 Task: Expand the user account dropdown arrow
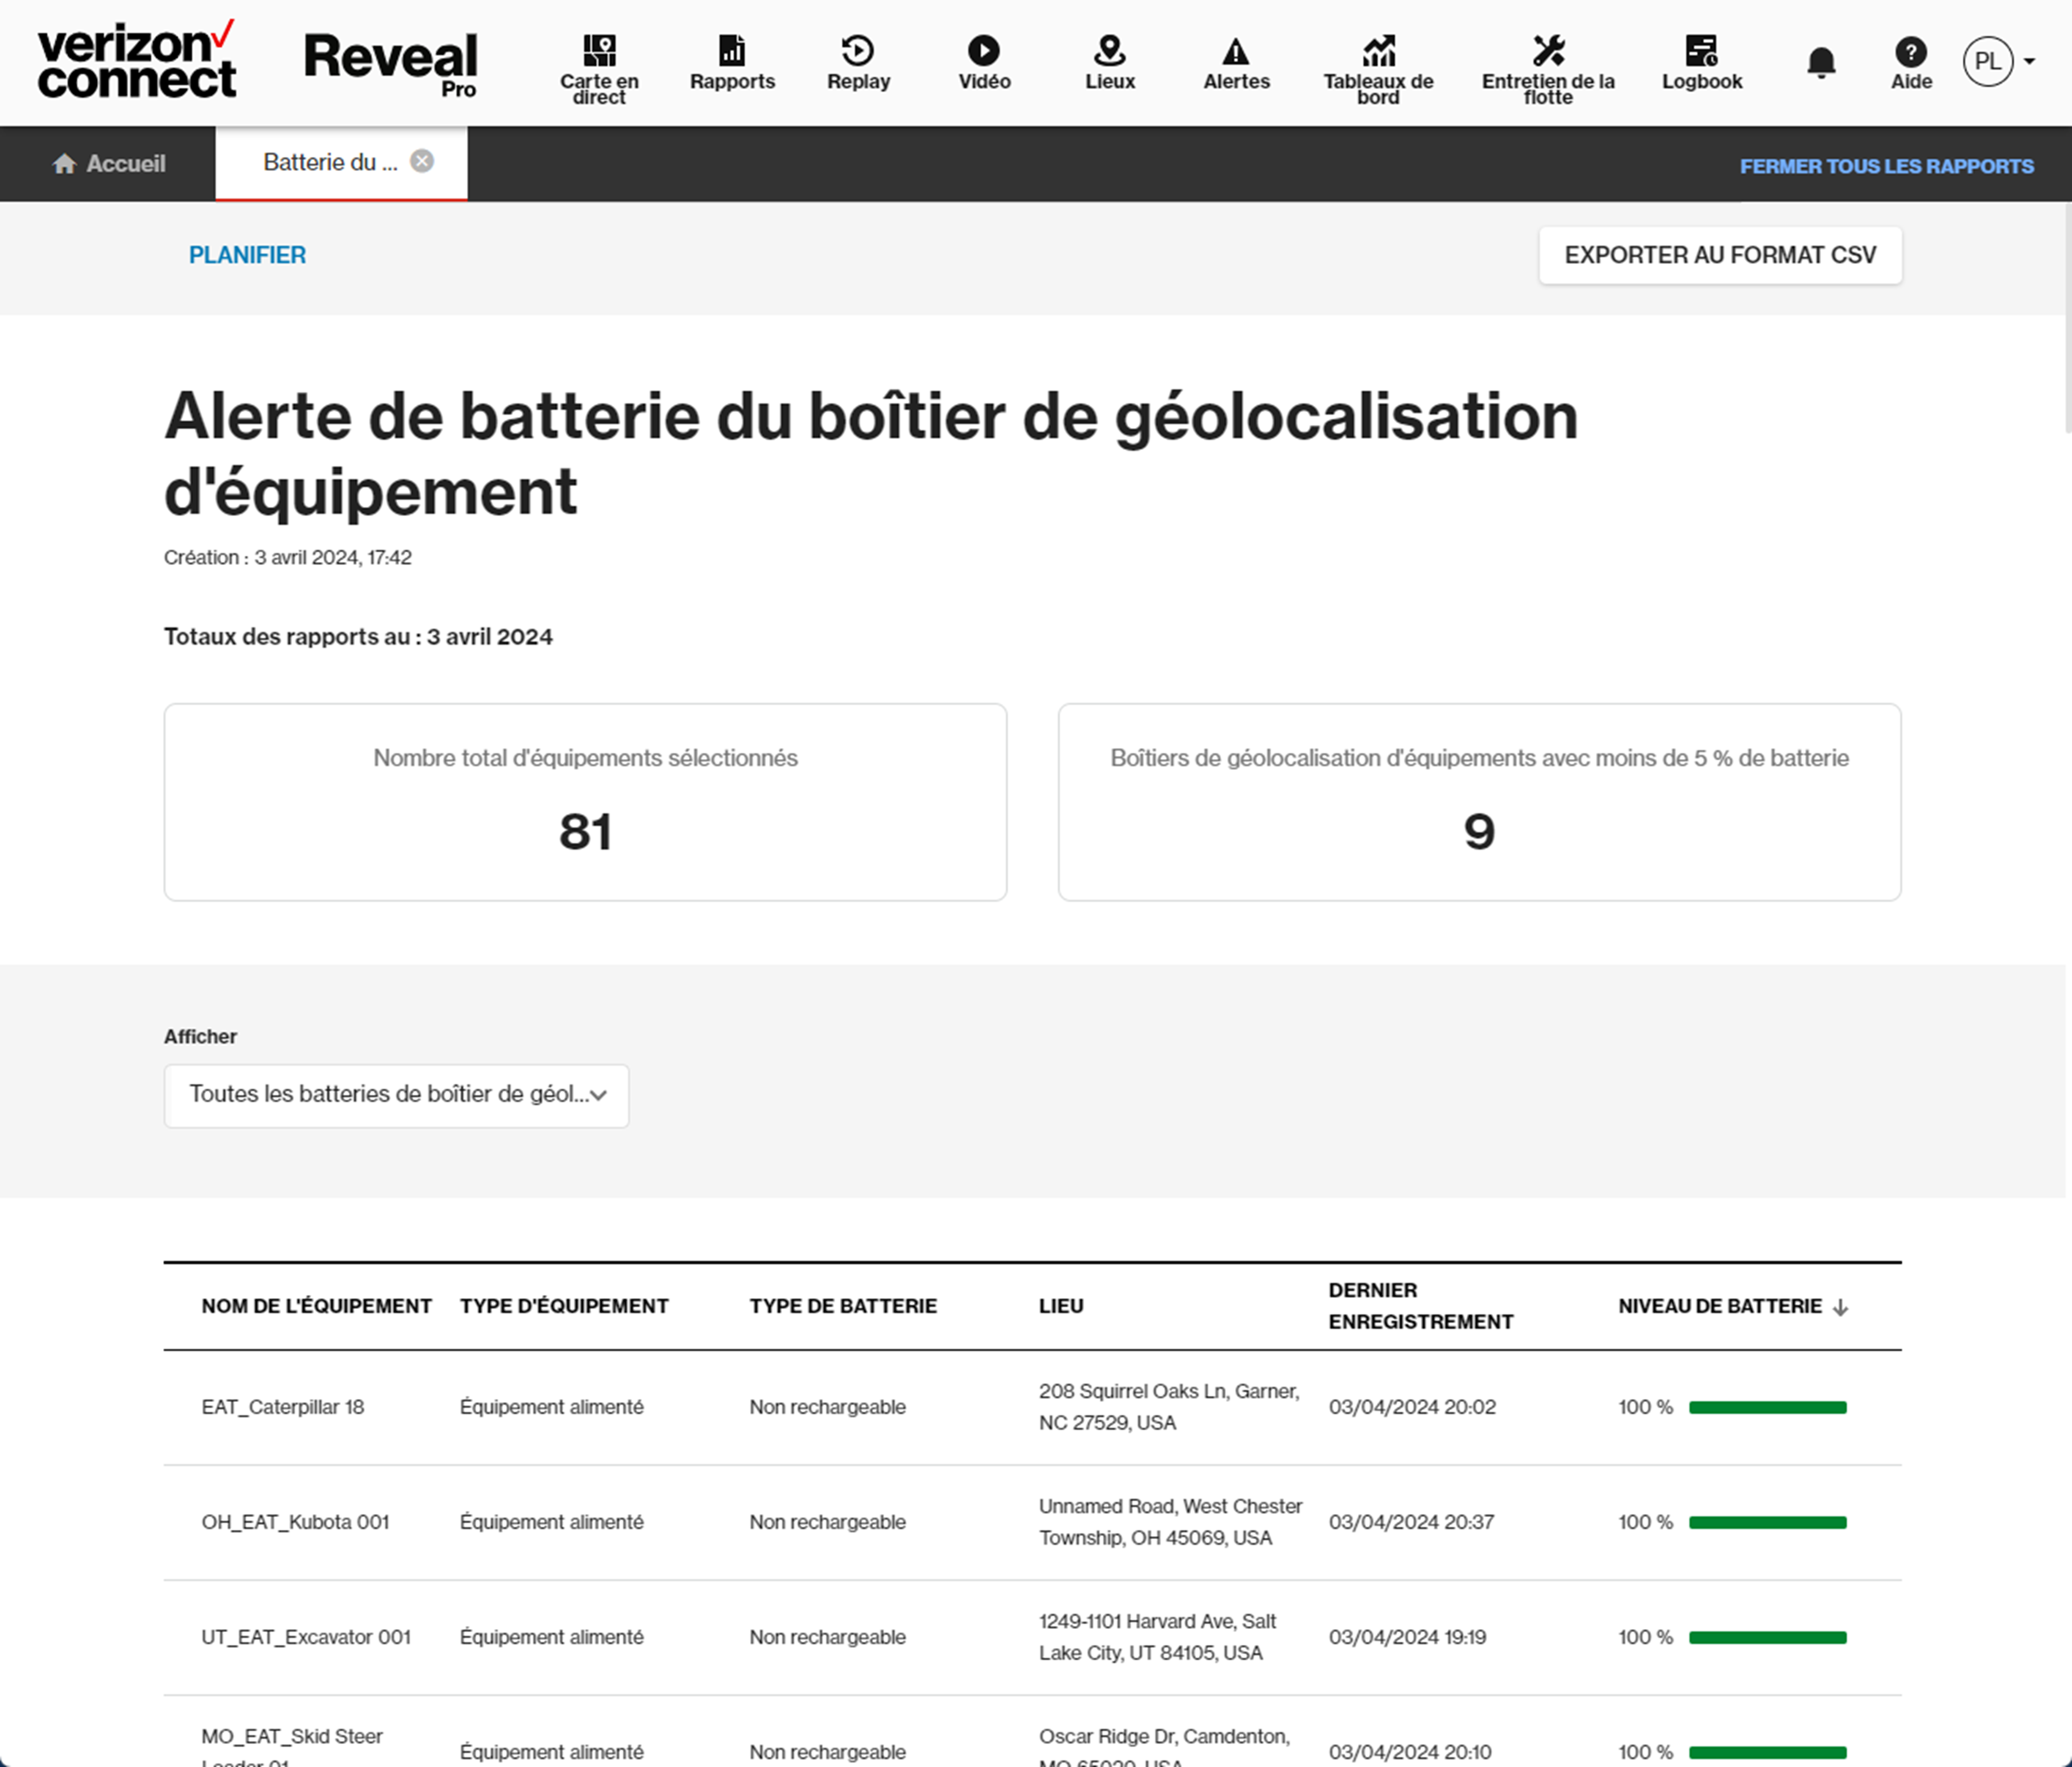2029,62
